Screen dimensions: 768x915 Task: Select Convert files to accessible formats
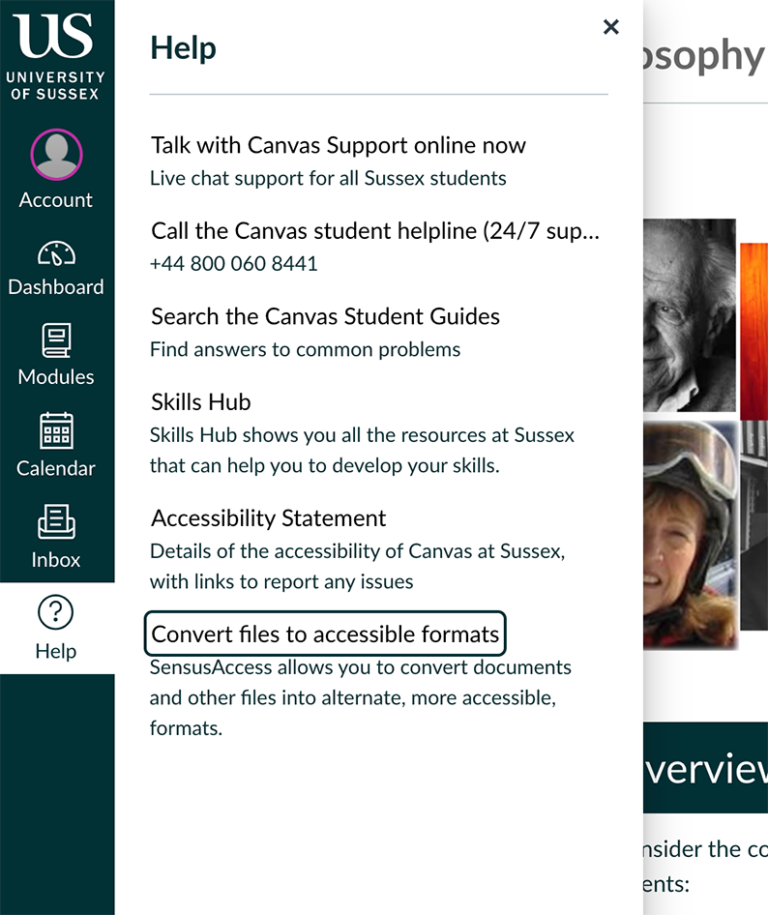pos(326,633)
